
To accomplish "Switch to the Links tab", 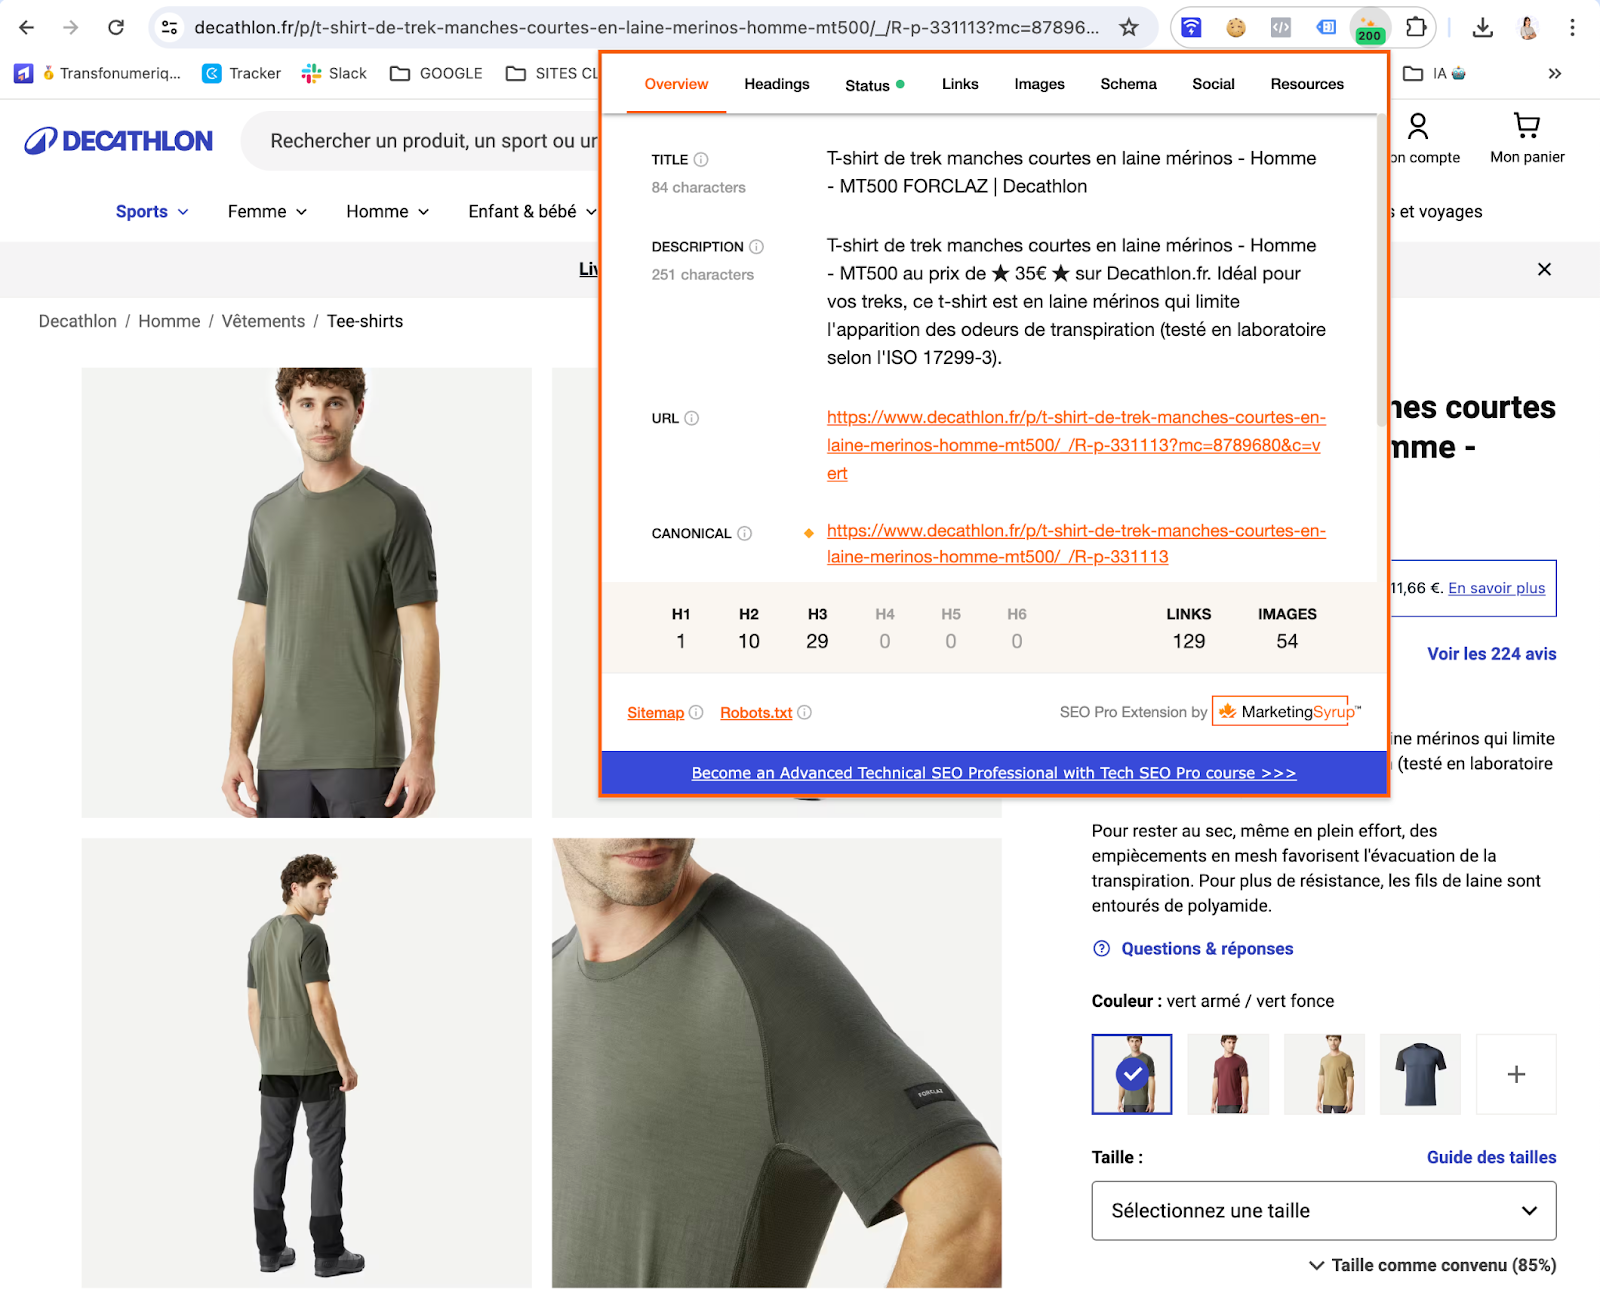I will (960, 84).
